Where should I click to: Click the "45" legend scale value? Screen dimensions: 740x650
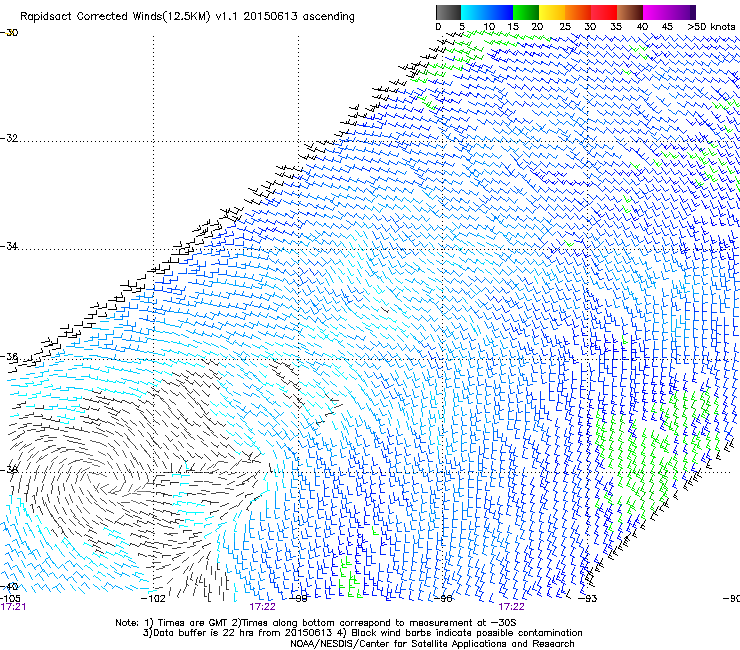667,26
